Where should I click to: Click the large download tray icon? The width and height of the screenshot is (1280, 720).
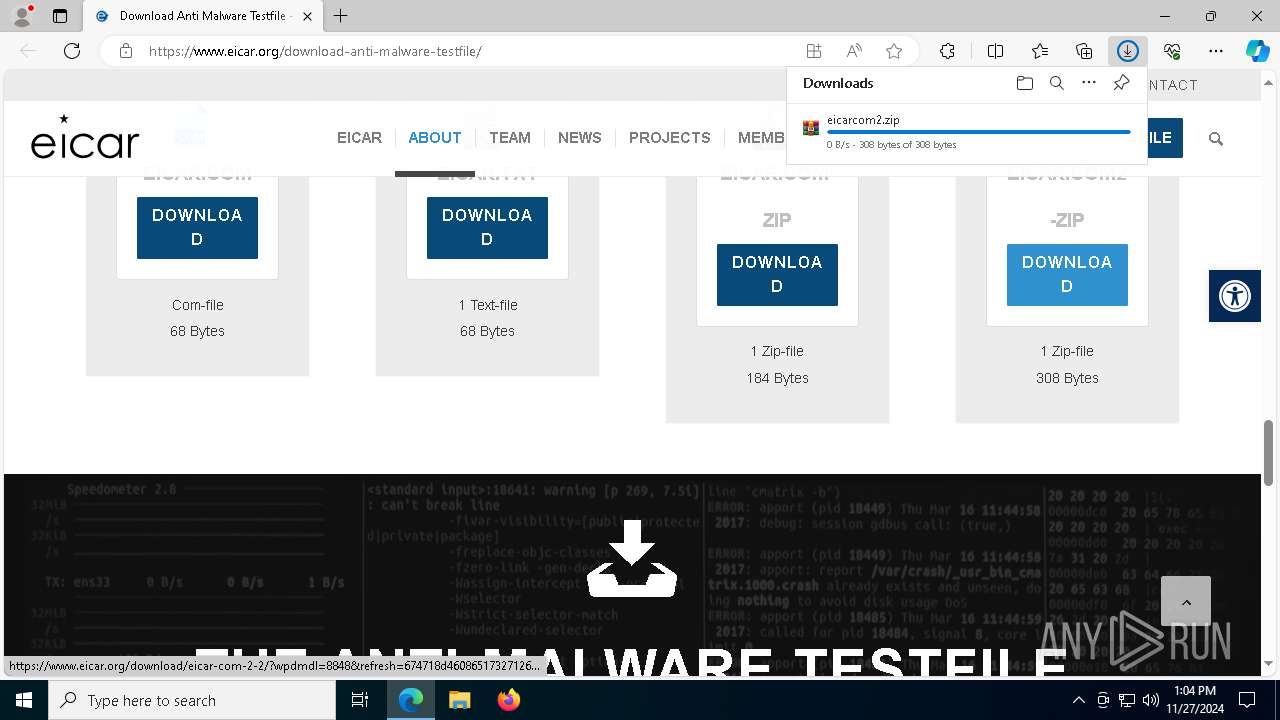[x=632, y=559]
